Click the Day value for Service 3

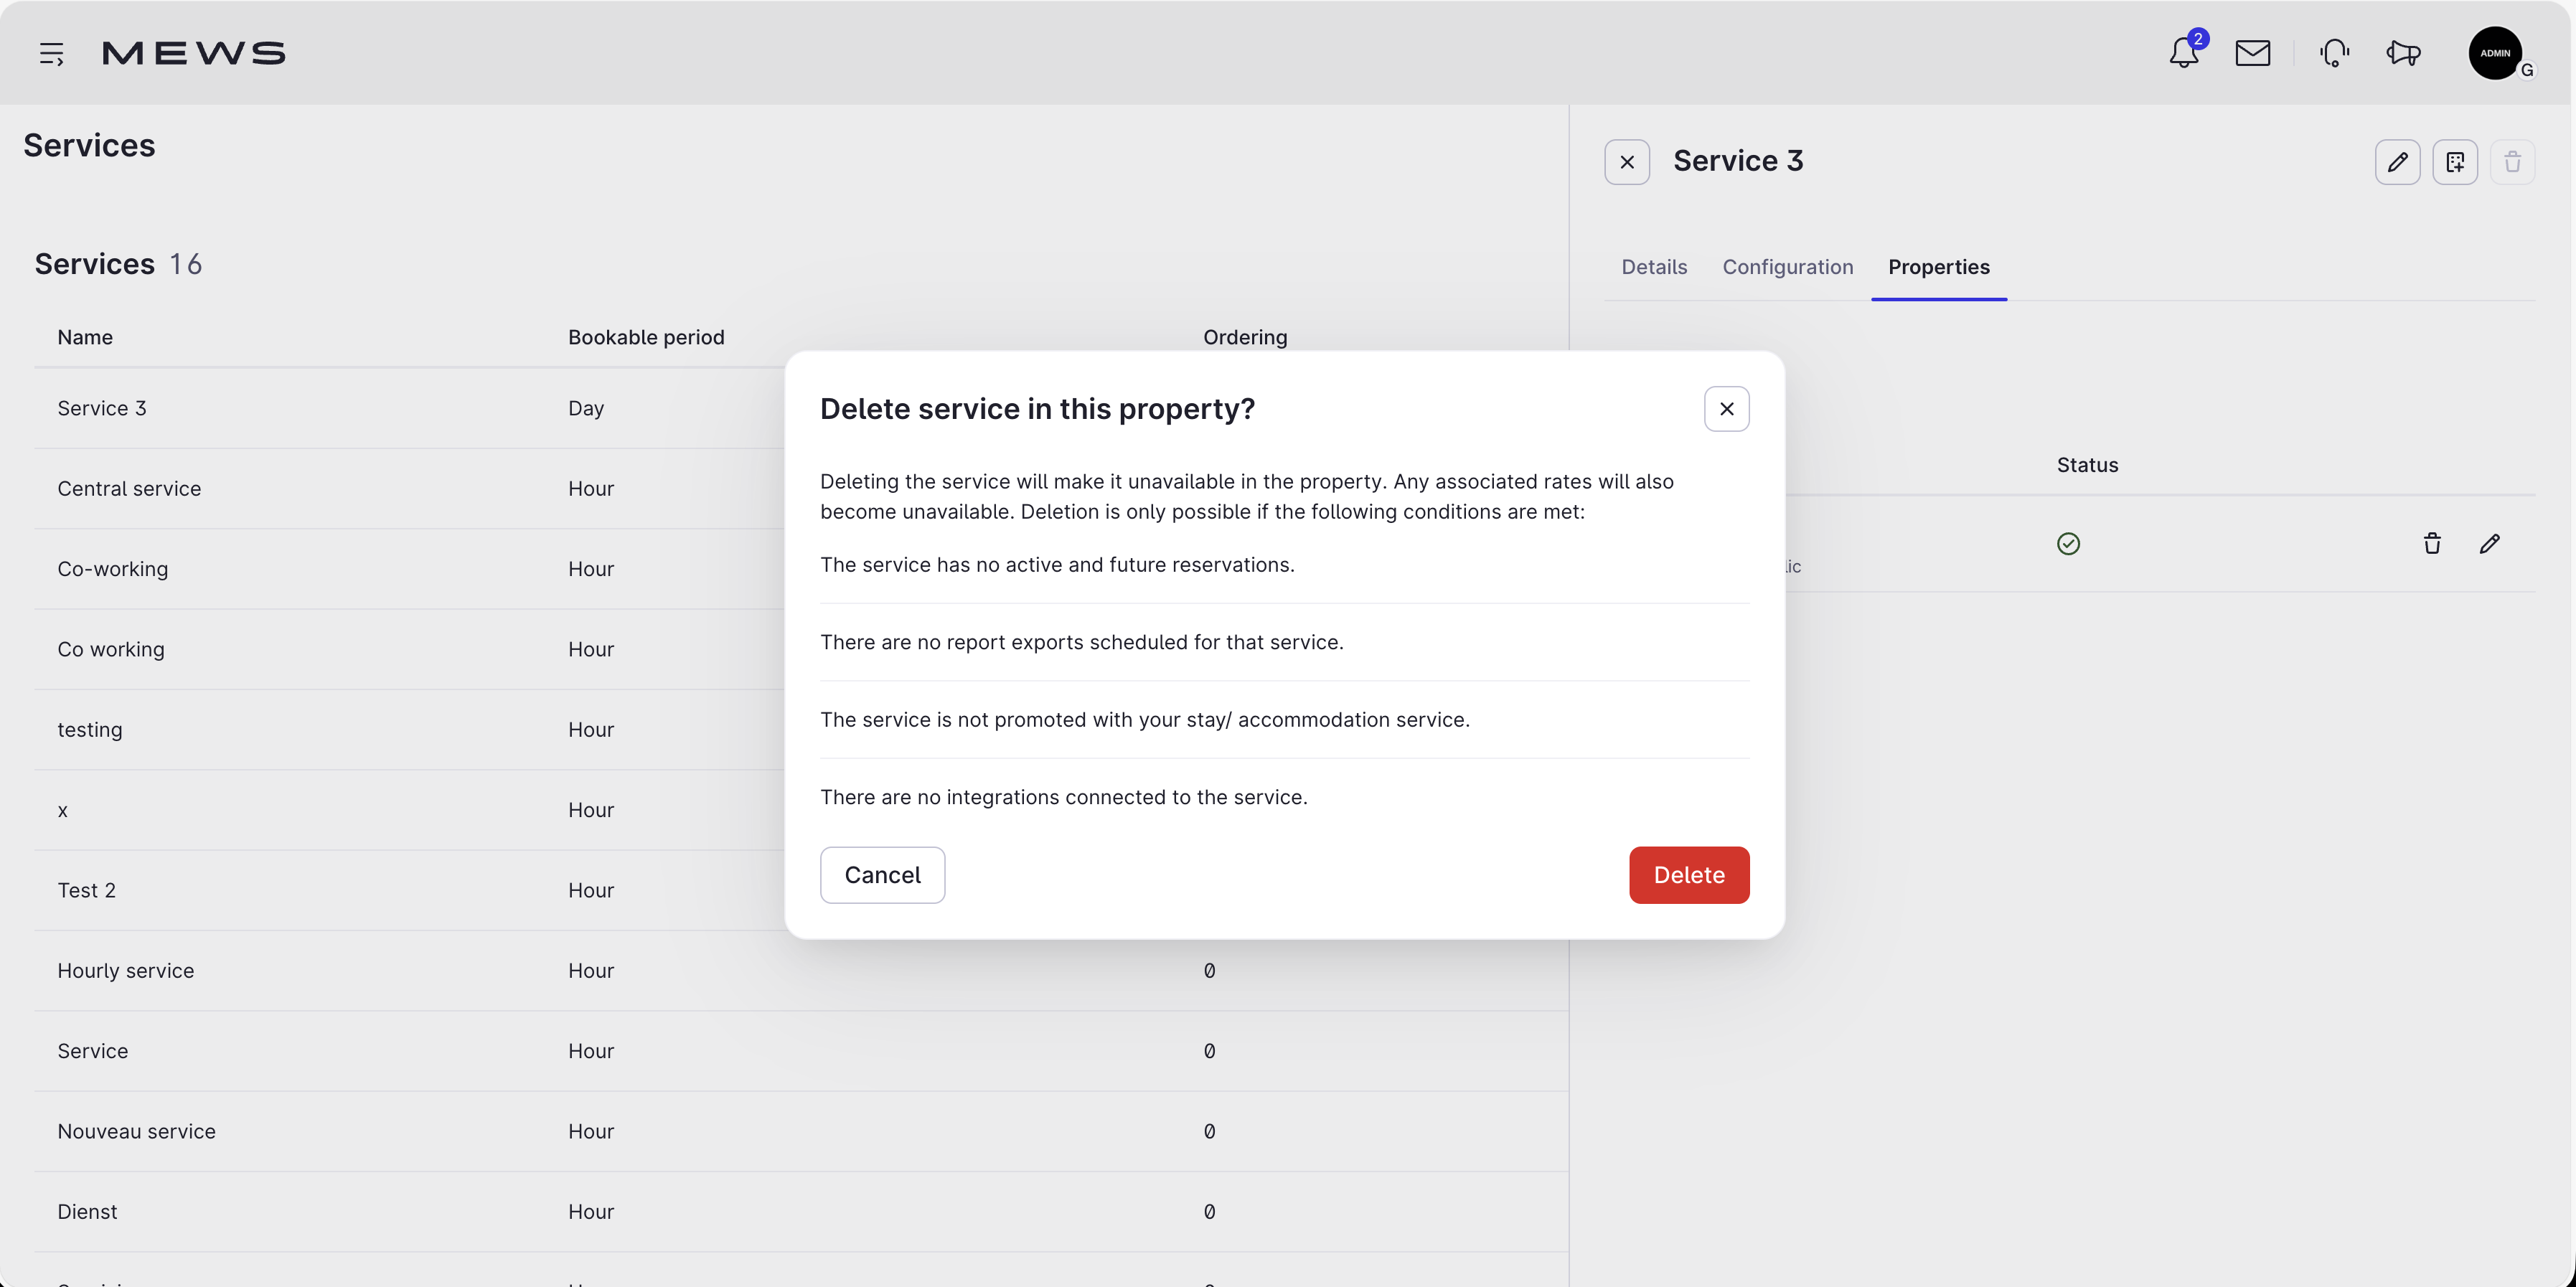586,408
